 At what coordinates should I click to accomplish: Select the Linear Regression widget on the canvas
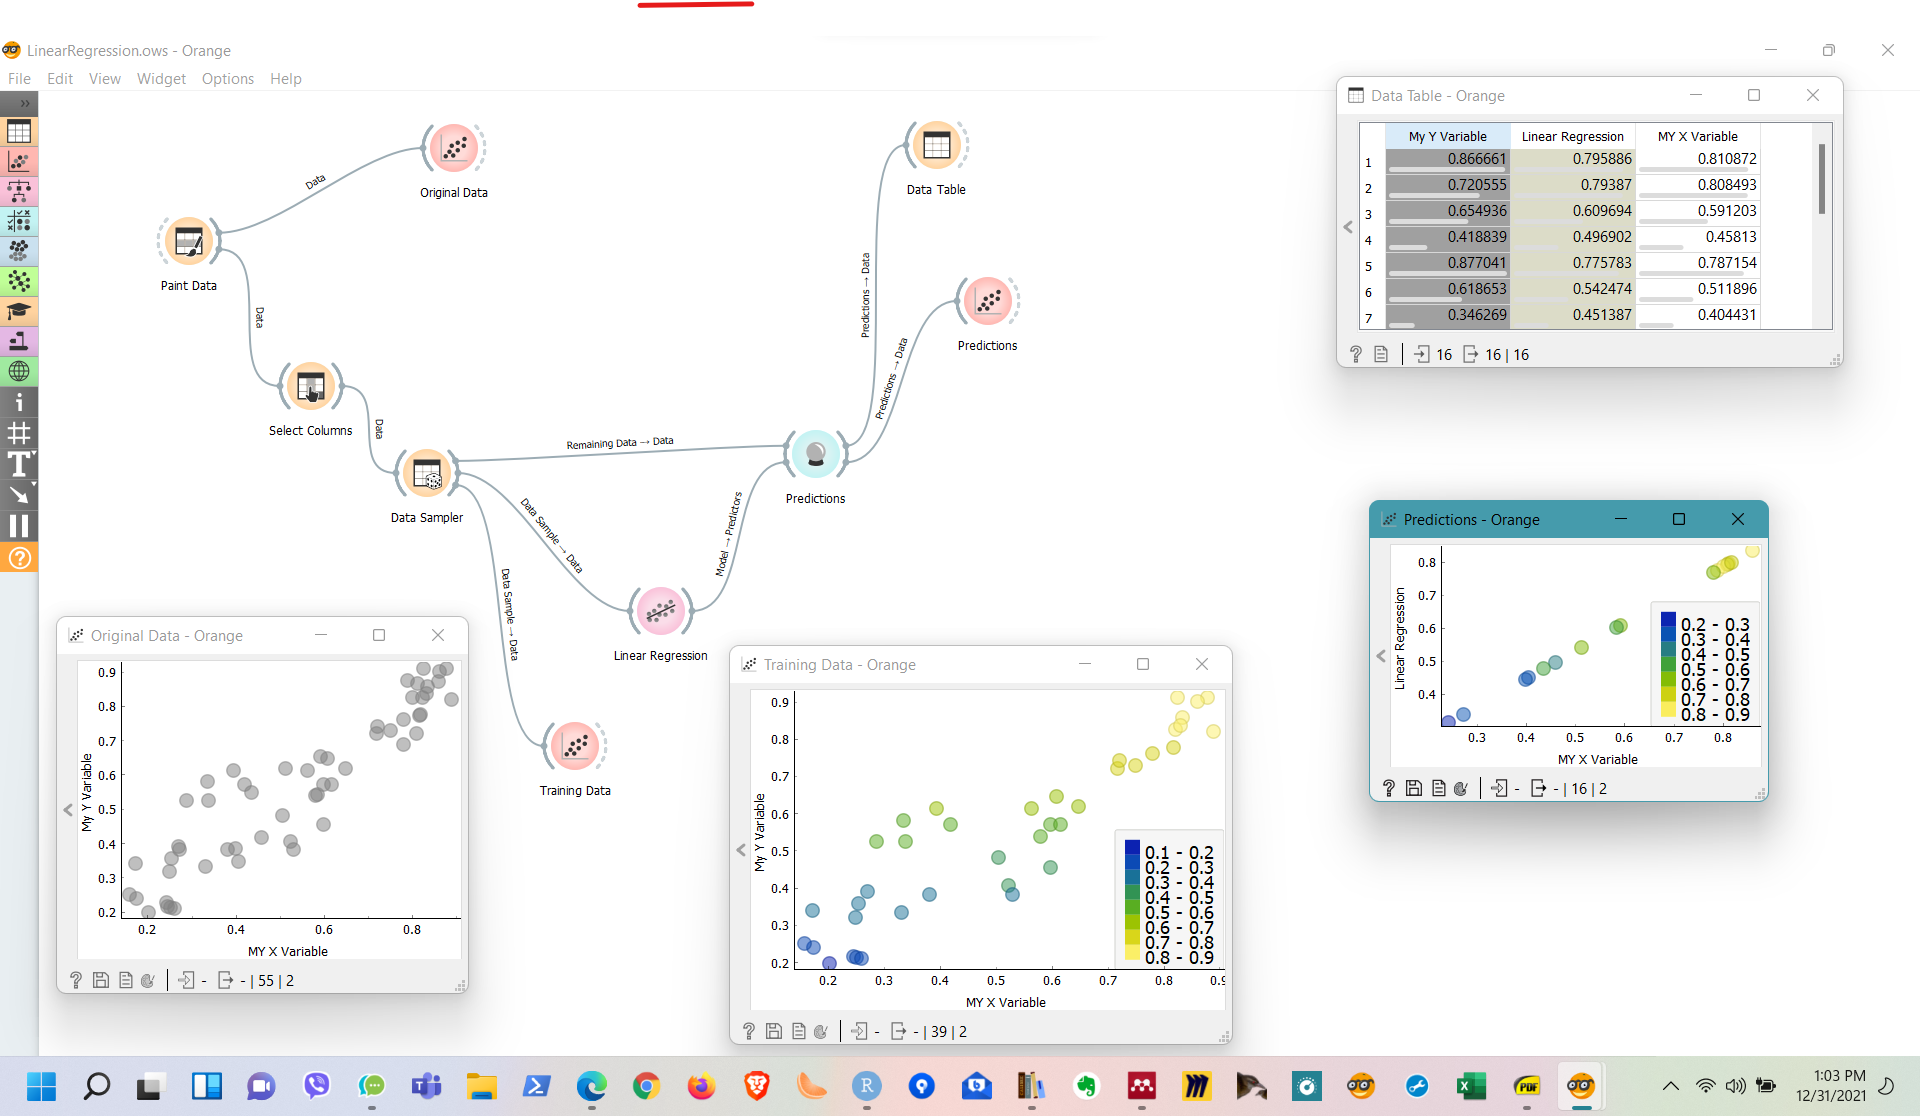[660, 611]
